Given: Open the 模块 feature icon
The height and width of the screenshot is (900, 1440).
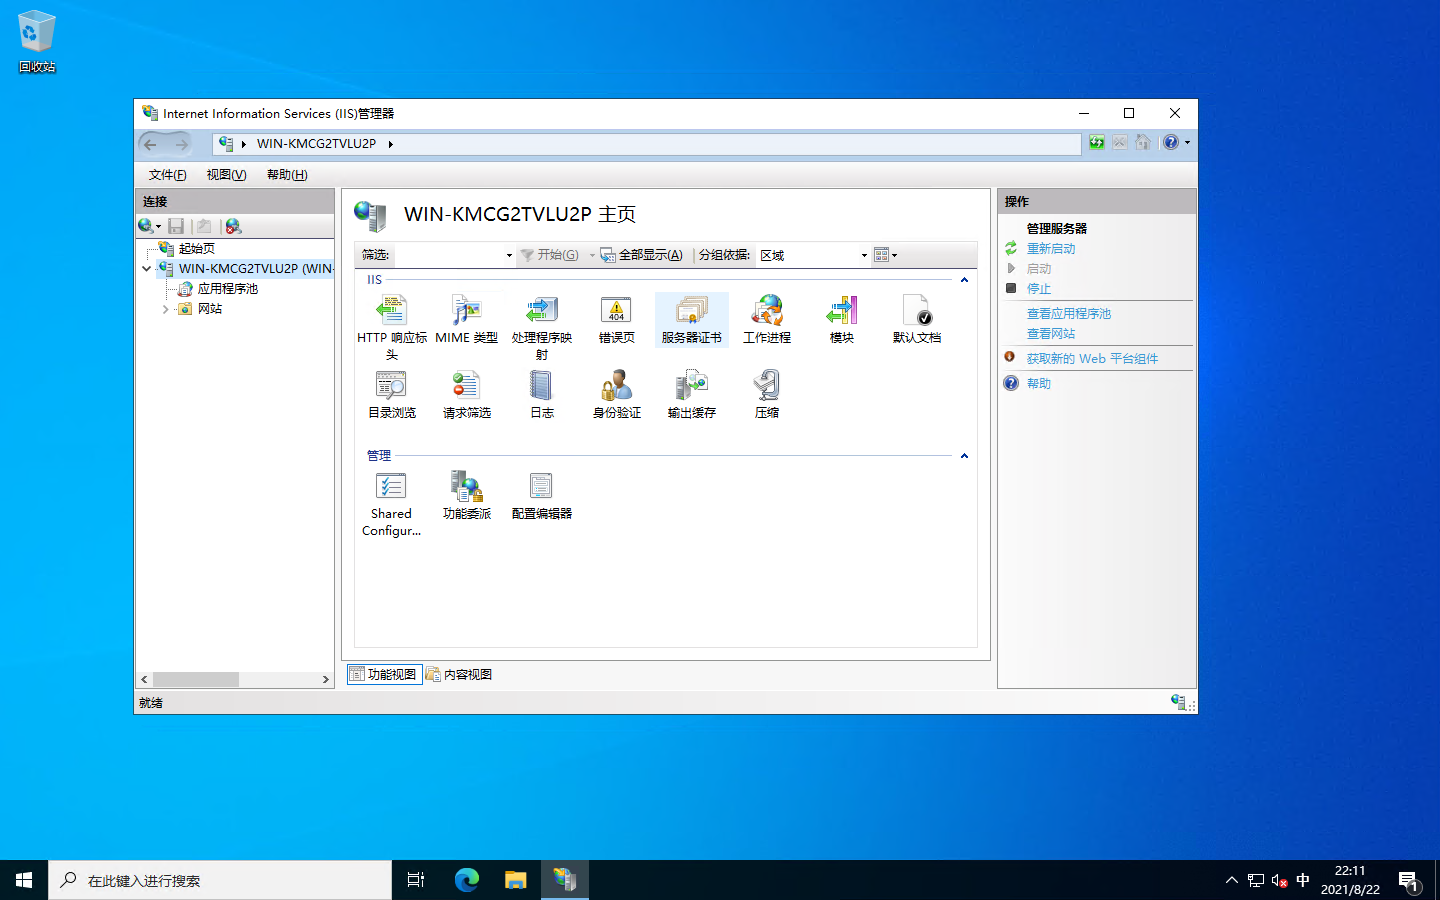Looking at the screenshot, I should tap(842, 319).
